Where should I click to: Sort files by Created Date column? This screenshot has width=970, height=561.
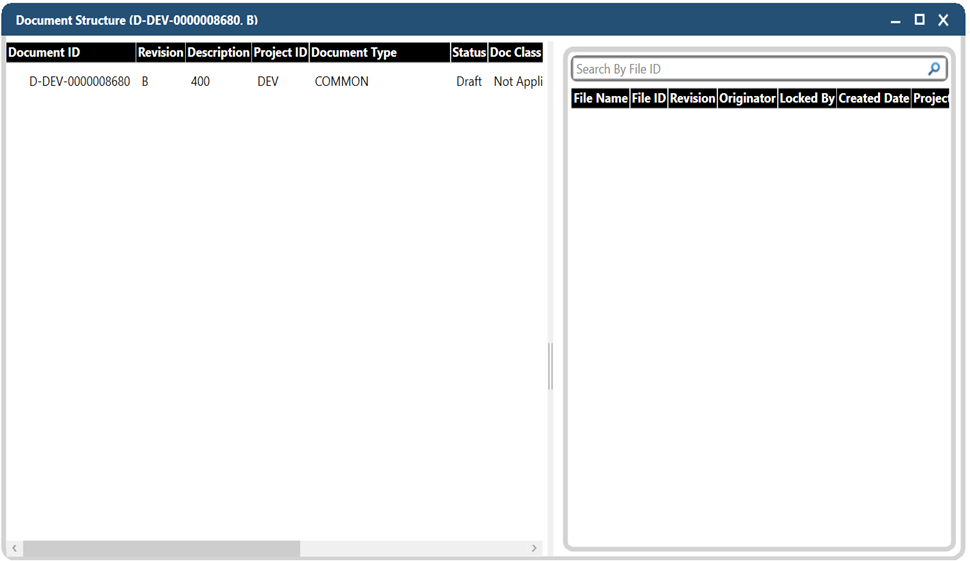(x=873, y=99)
